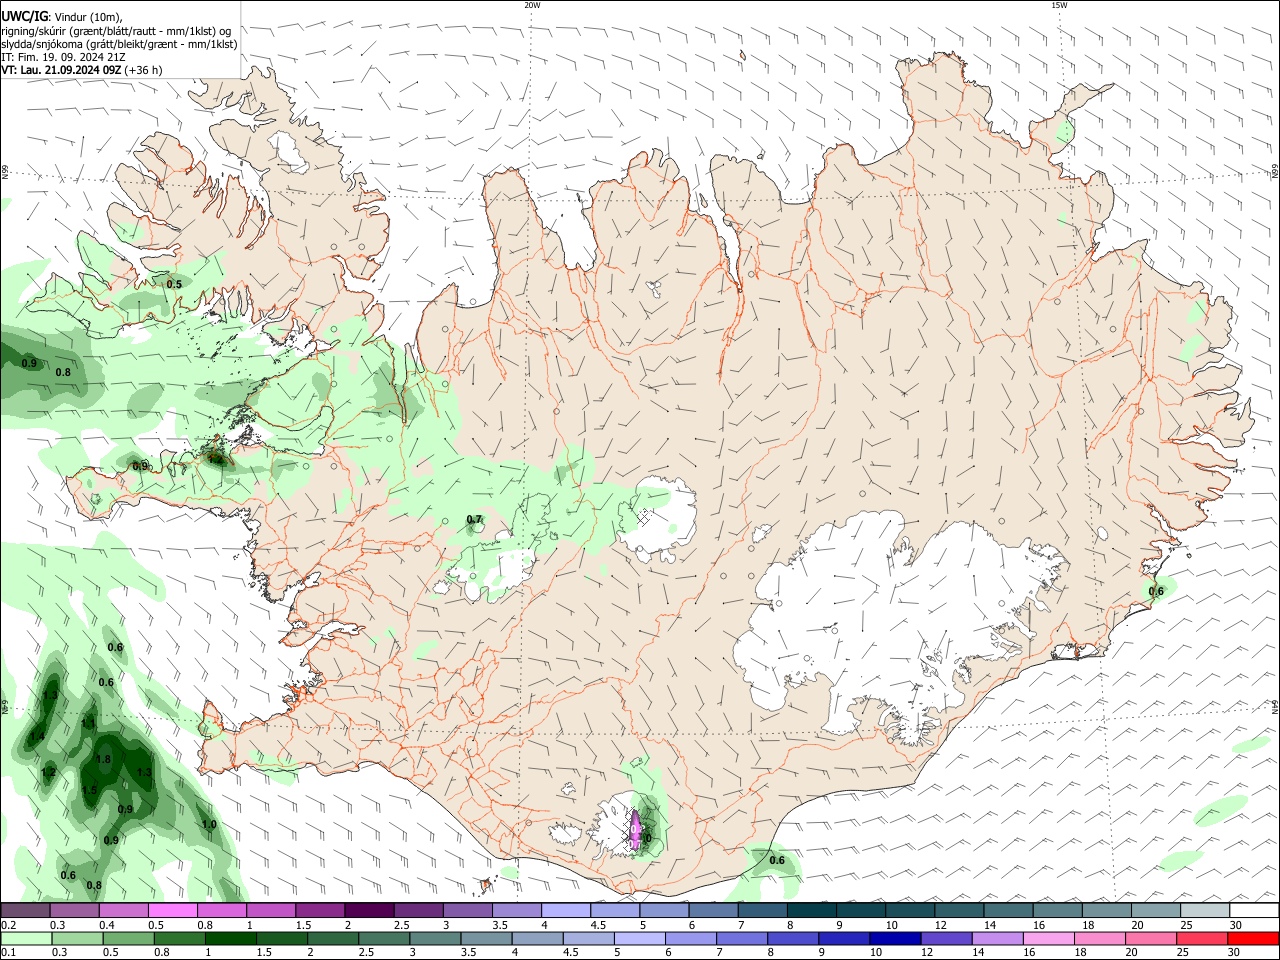1280x960 pixels.
Task: Click the "0.1" label in the rain legend
Action: pyautogui.click(x=8, y=952)
